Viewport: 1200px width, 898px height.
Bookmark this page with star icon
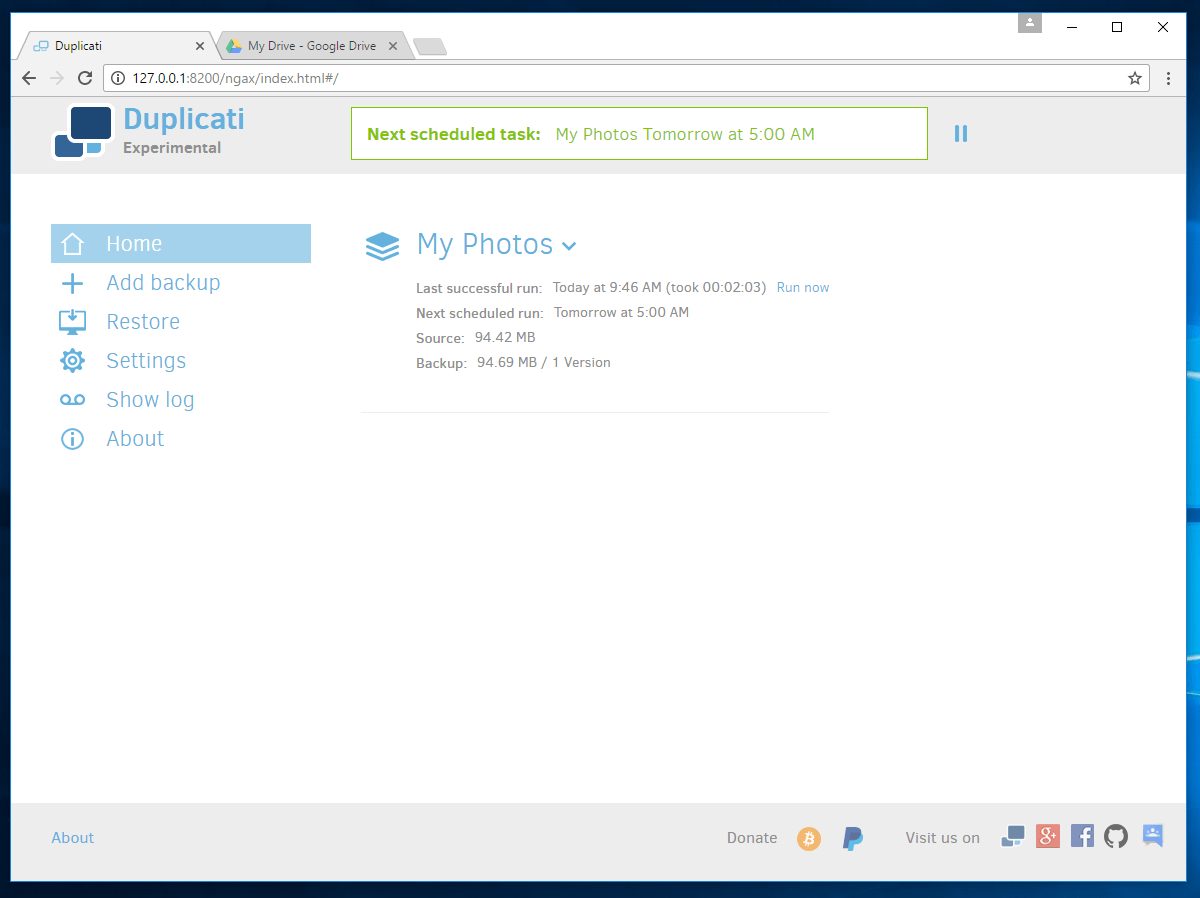coord(1135,78)
